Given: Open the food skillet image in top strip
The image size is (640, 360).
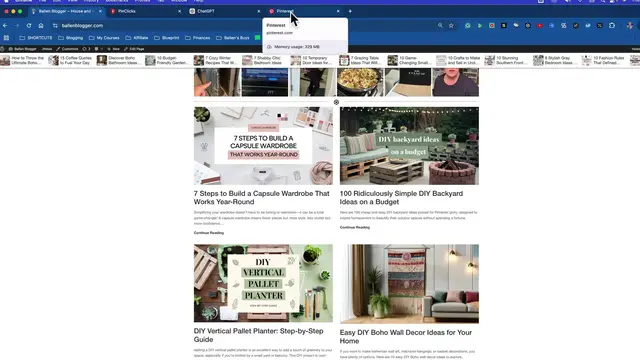Looking at the screenshot, I should click(x=360, y=82).
